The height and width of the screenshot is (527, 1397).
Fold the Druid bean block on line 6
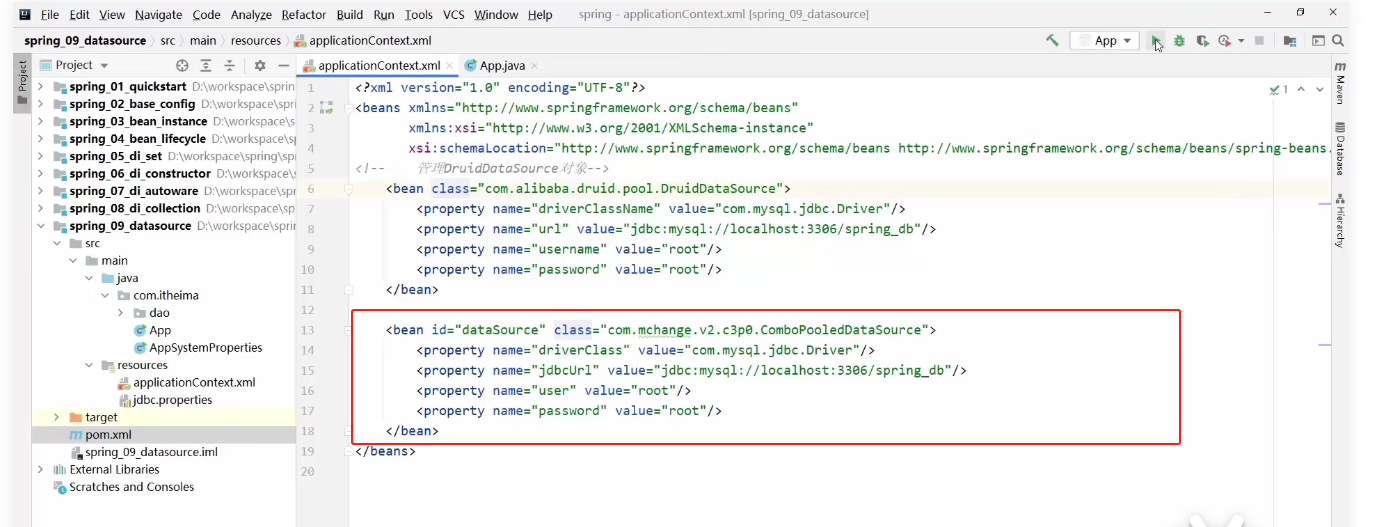click(x=347, y=189)
